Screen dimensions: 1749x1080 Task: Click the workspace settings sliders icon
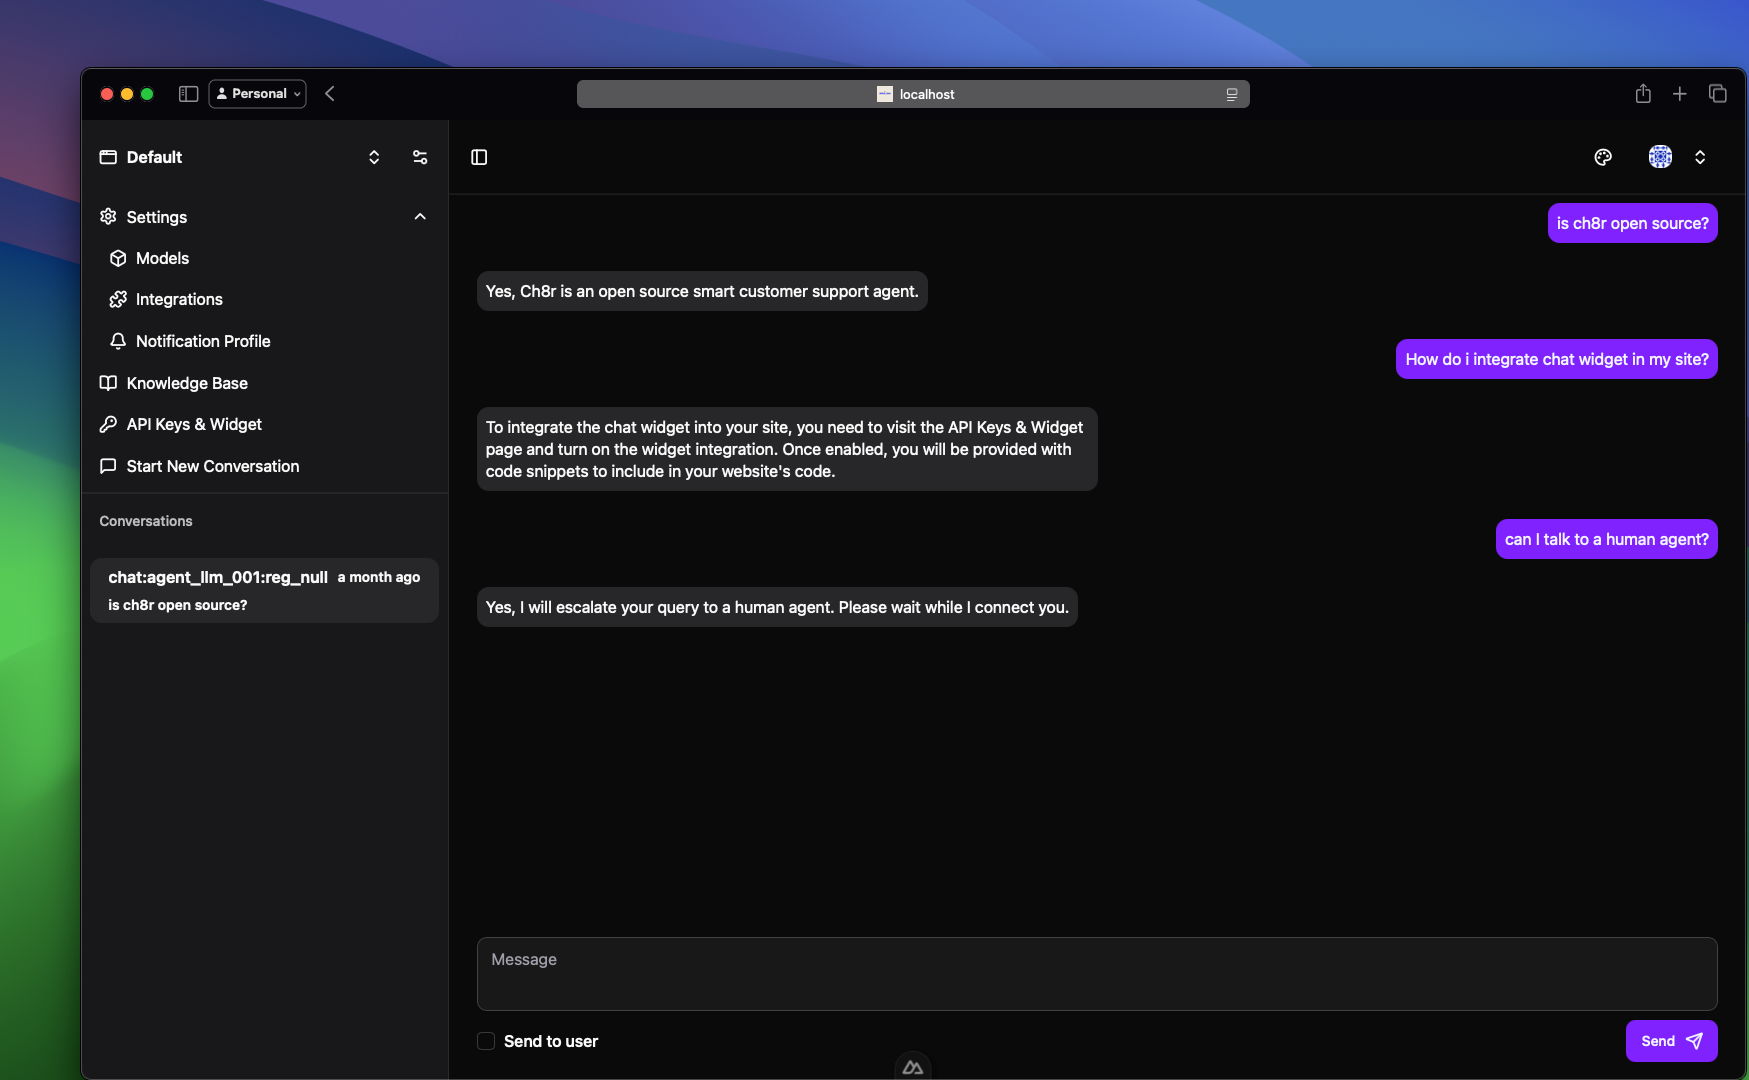[x=420, y=157]
